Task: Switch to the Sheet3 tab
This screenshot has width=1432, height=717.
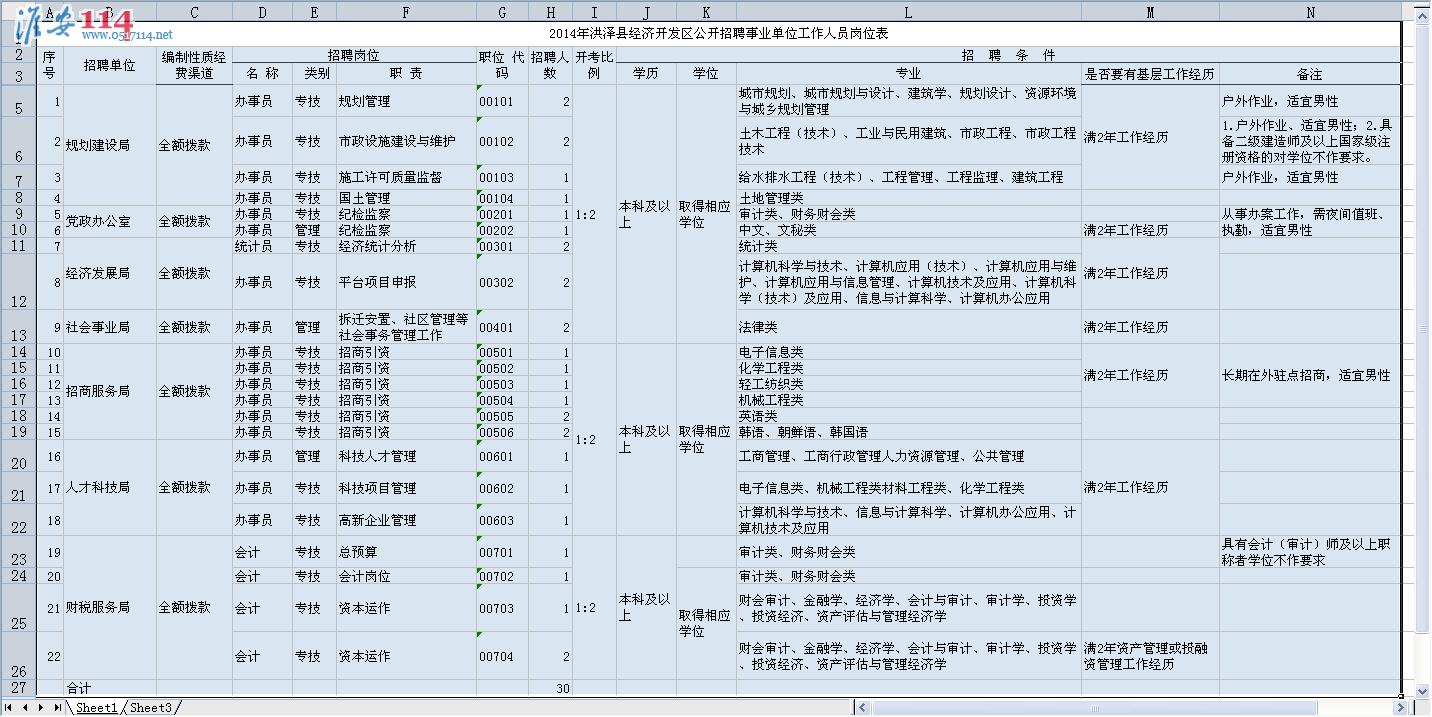Action: (x=150, y=707)
